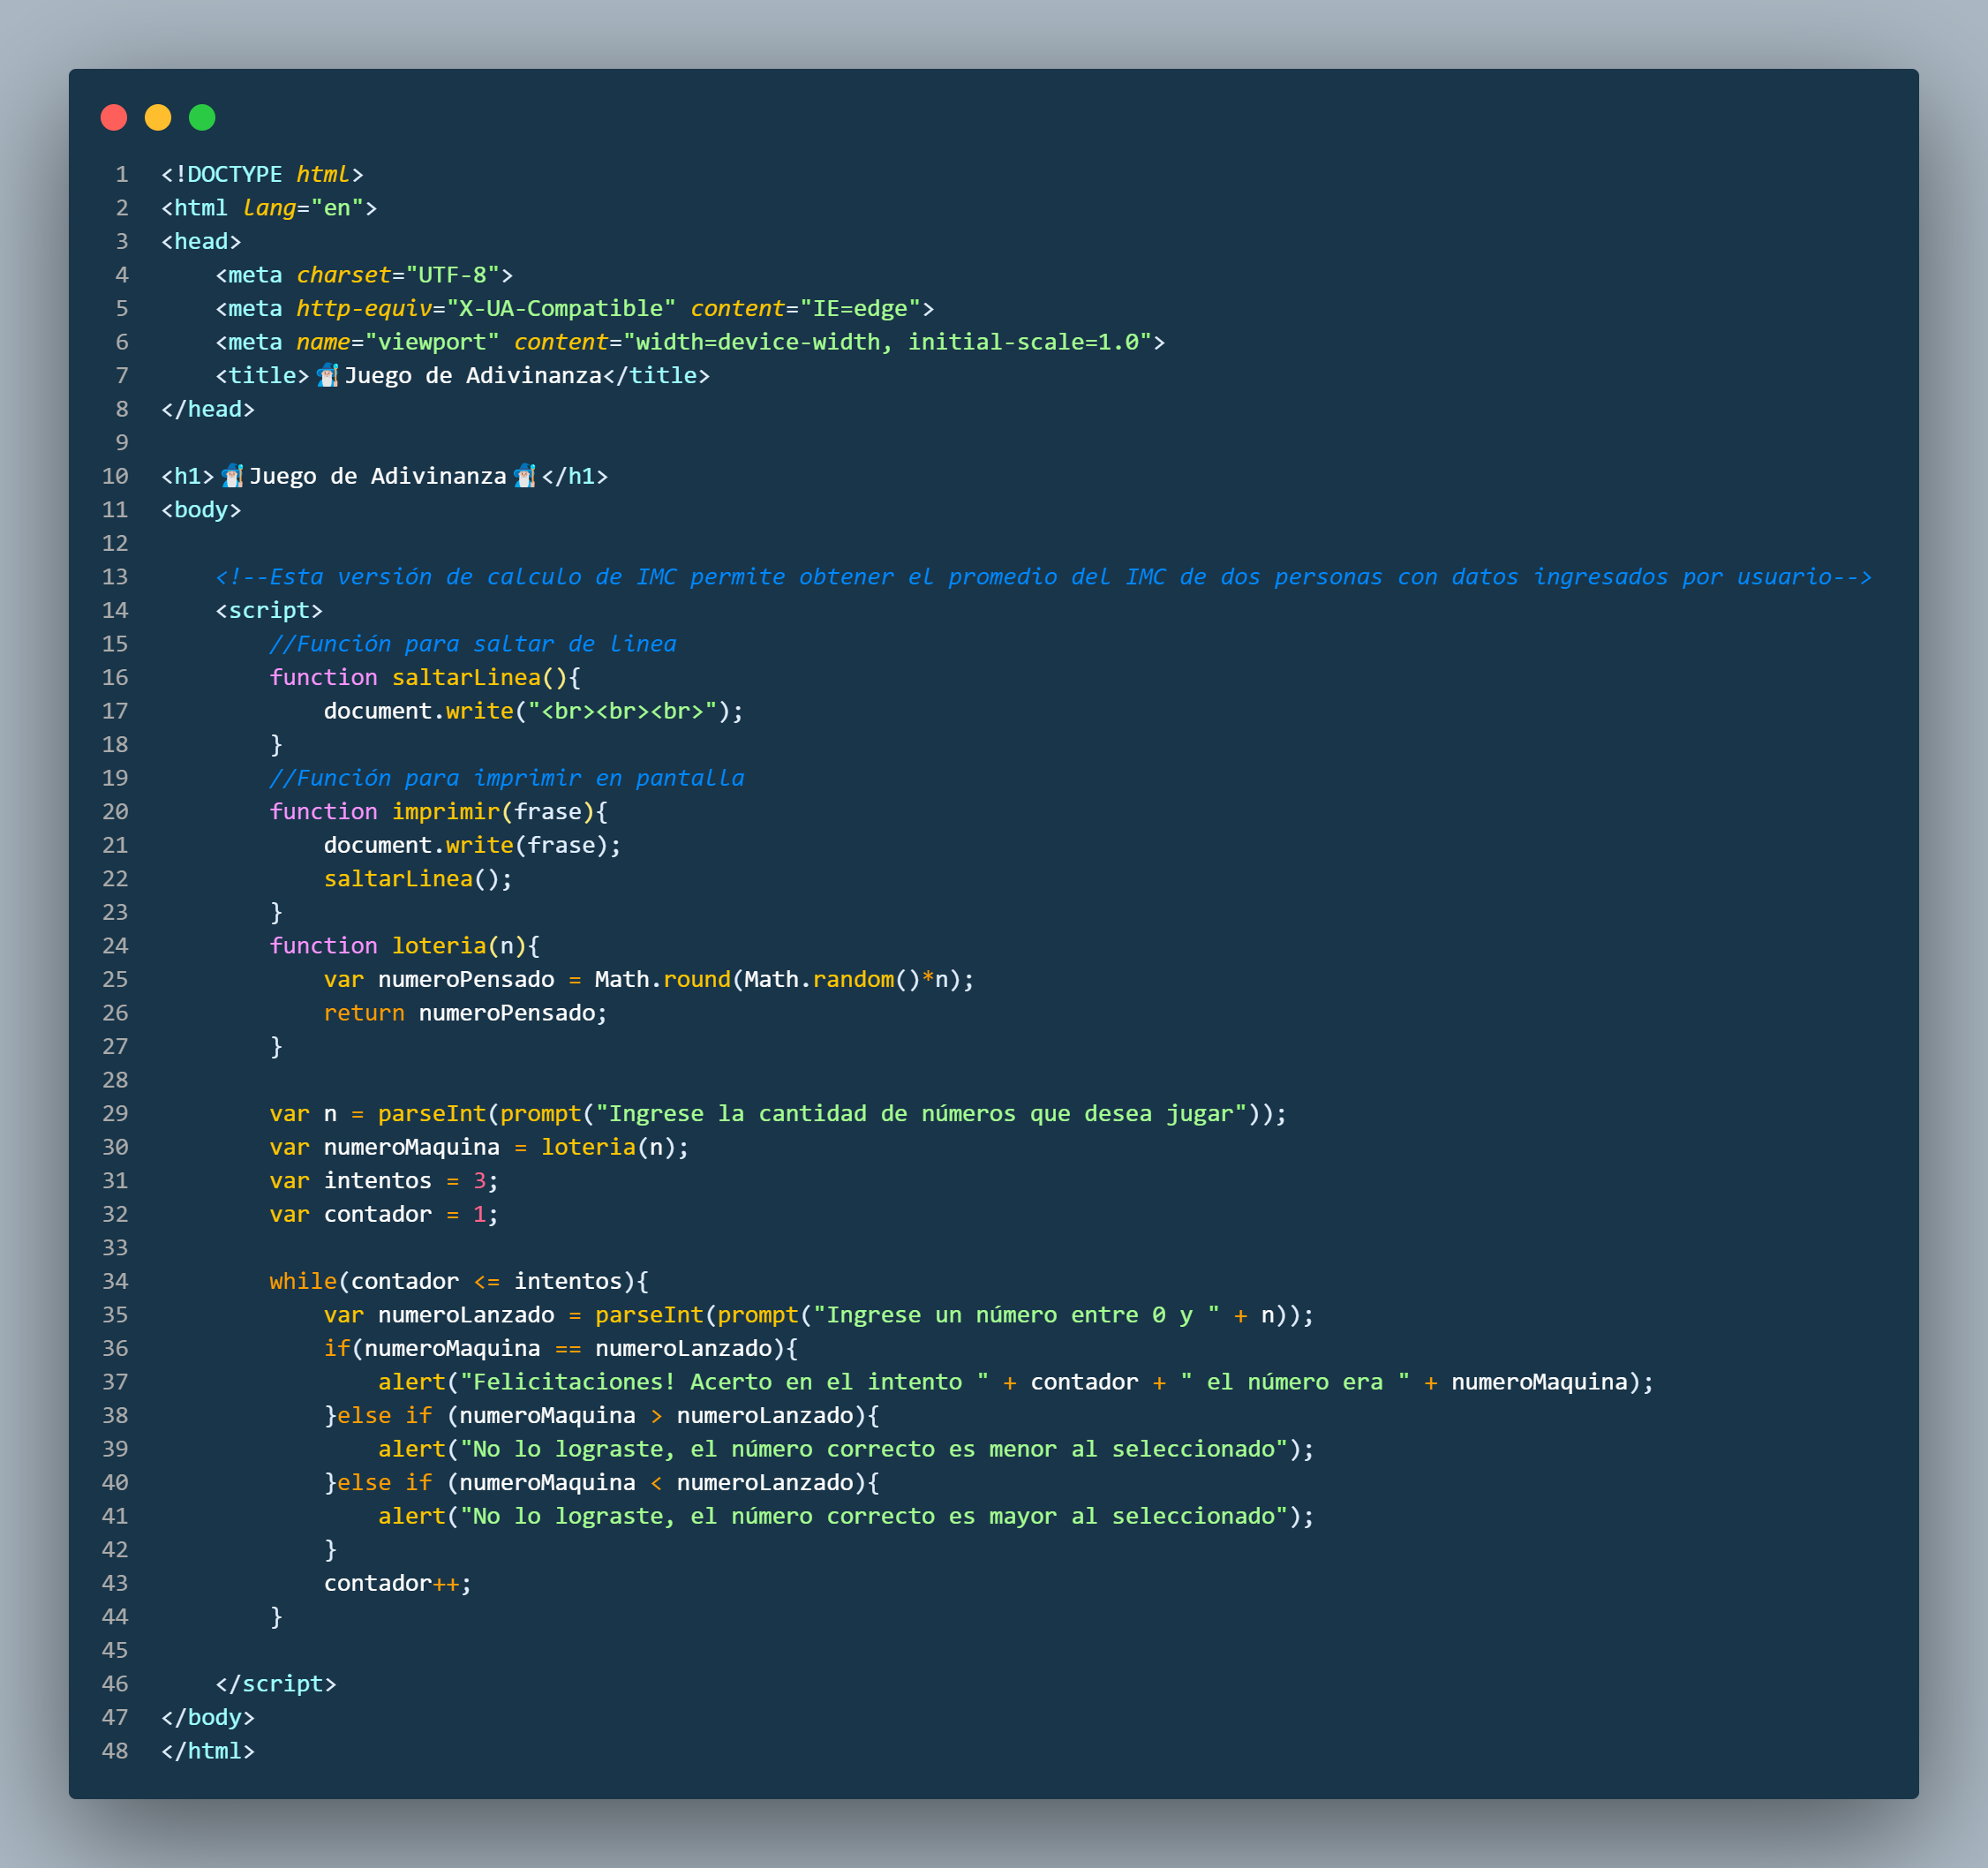Viewport: 1988px width, 1868px height.
Task: Click the contador++ statement
Action: click(x=397, y=1583)
